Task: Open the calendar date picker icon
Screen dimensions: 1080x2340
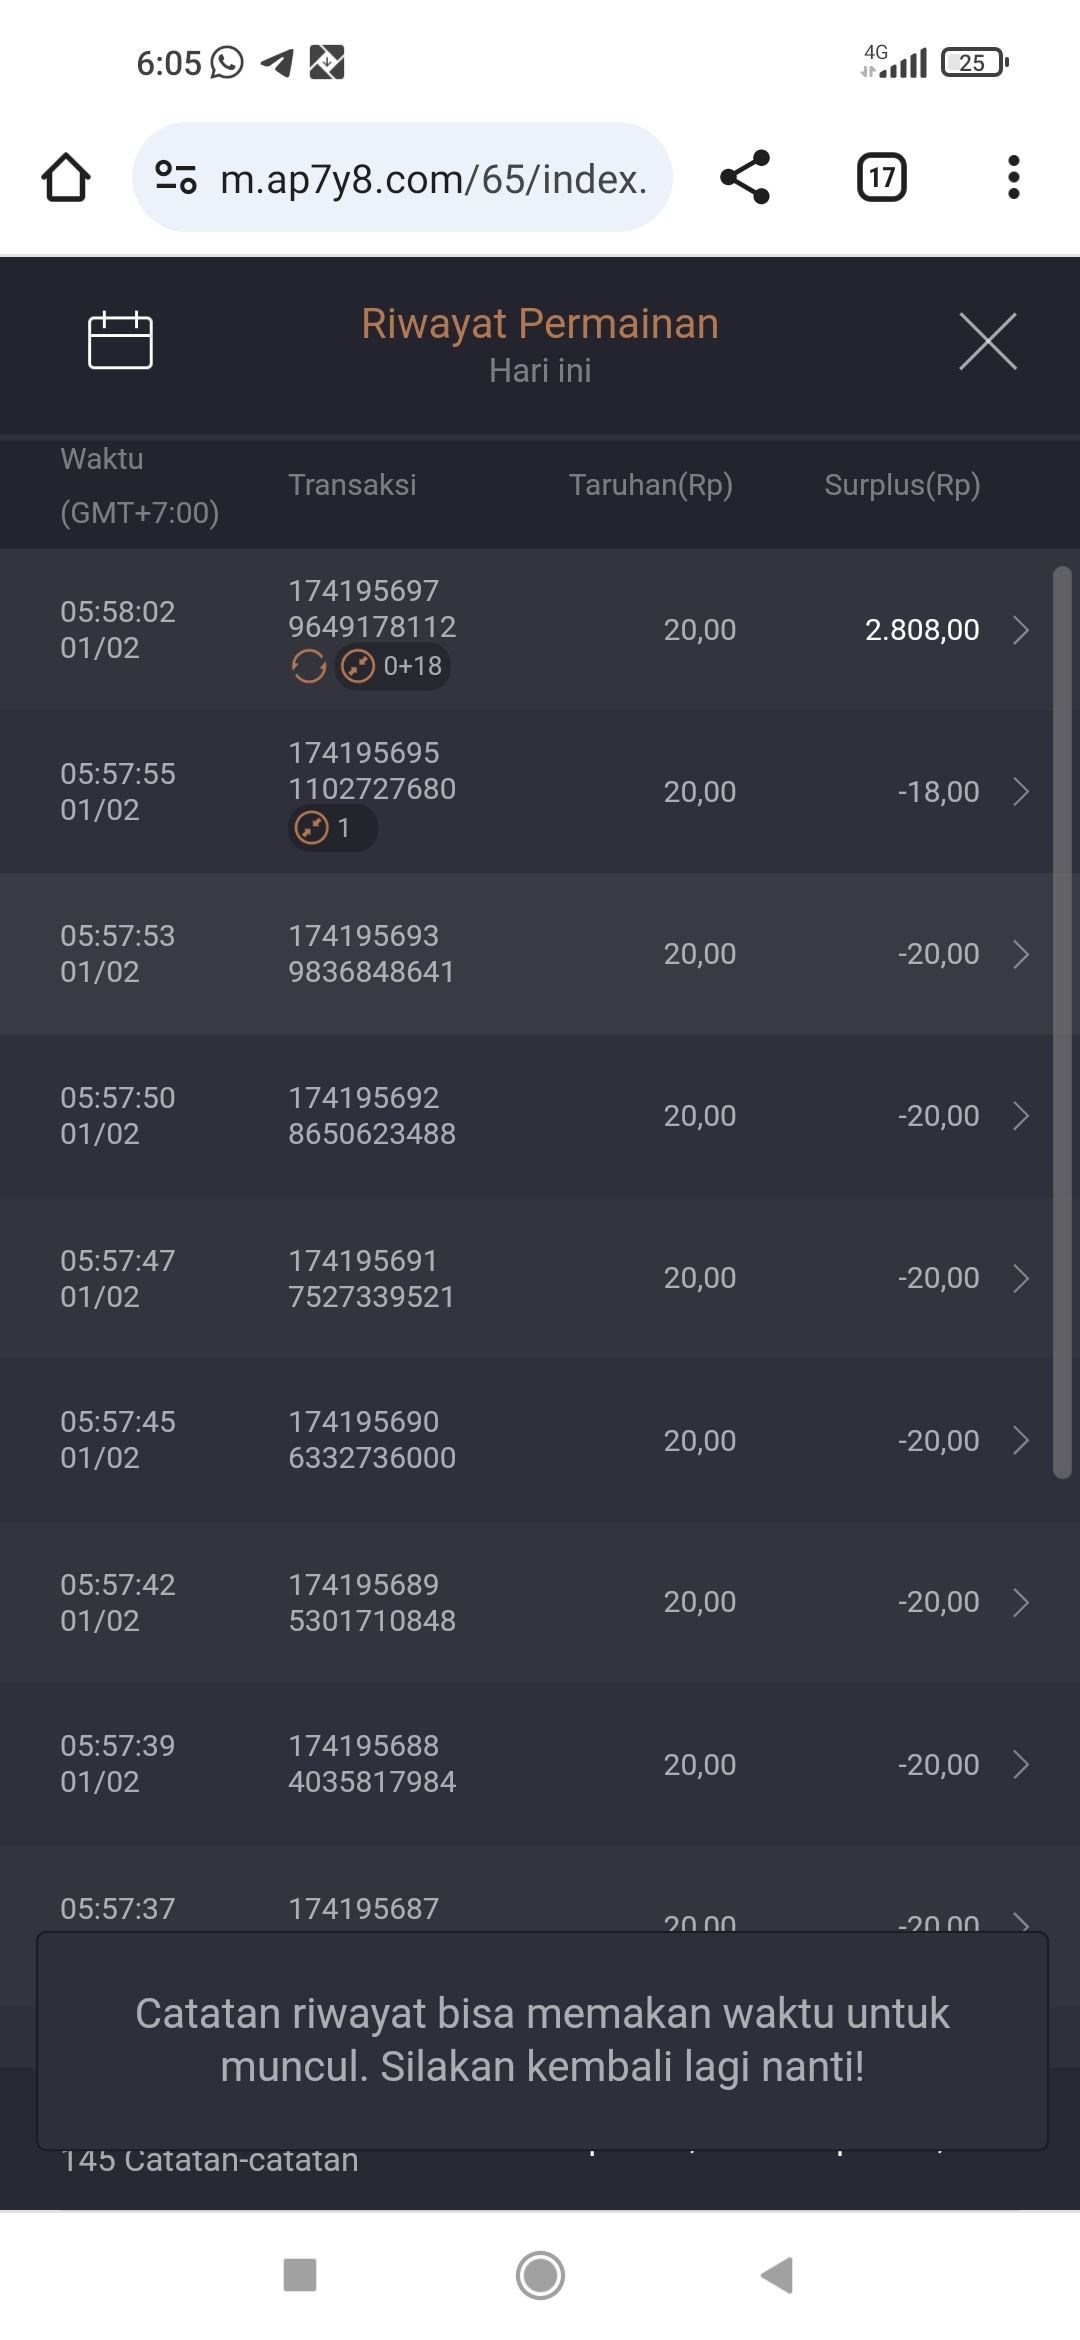Action: tap(120, 341)
